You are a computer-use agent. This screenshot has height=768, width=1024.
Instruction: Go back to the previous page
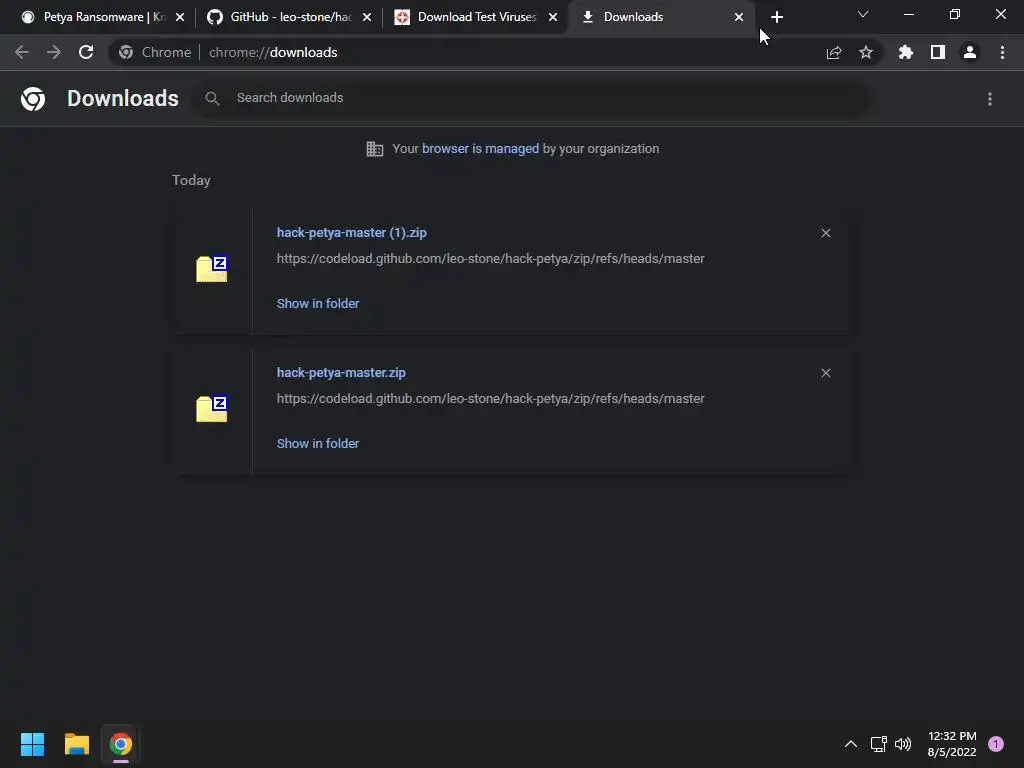22,52
